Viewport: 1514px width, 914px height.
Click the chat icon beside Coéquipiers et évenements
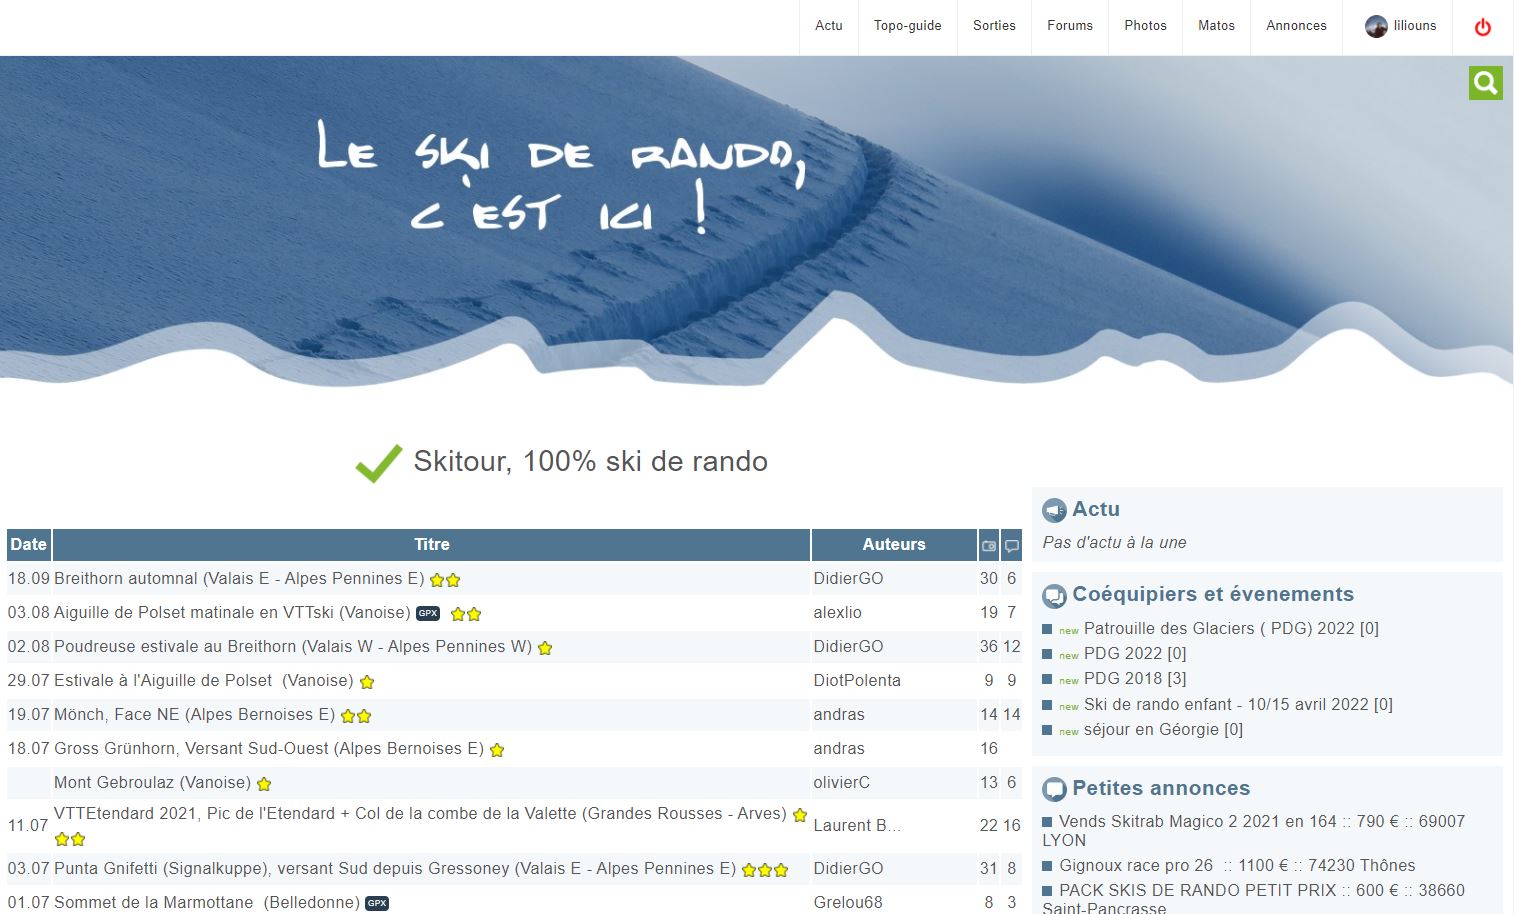pos(1054,596)
